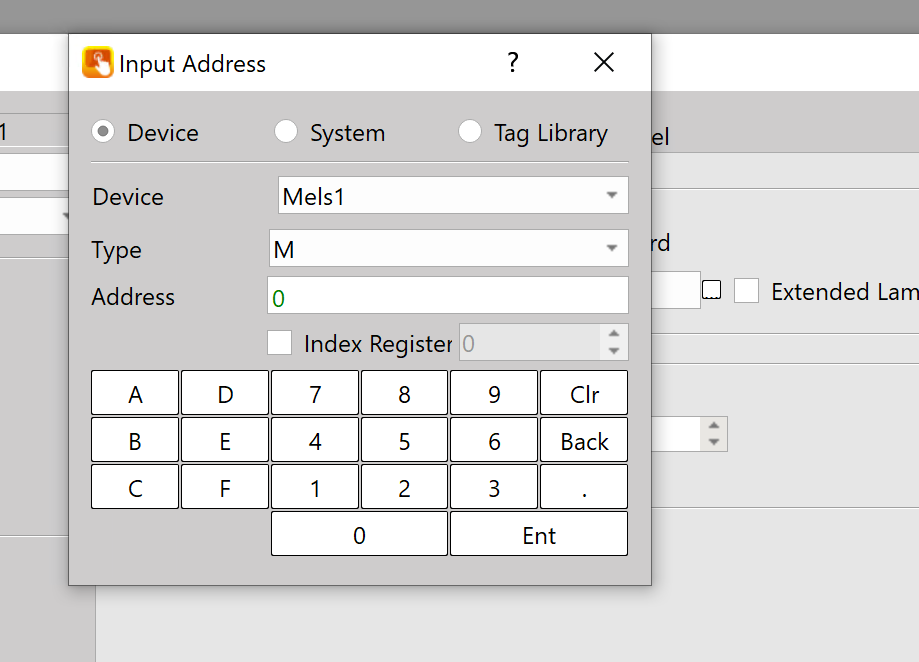This screenshot has width=919, height=662.
Task: Open the Device dropdown showing Mels1
Action: click(453, 196)
